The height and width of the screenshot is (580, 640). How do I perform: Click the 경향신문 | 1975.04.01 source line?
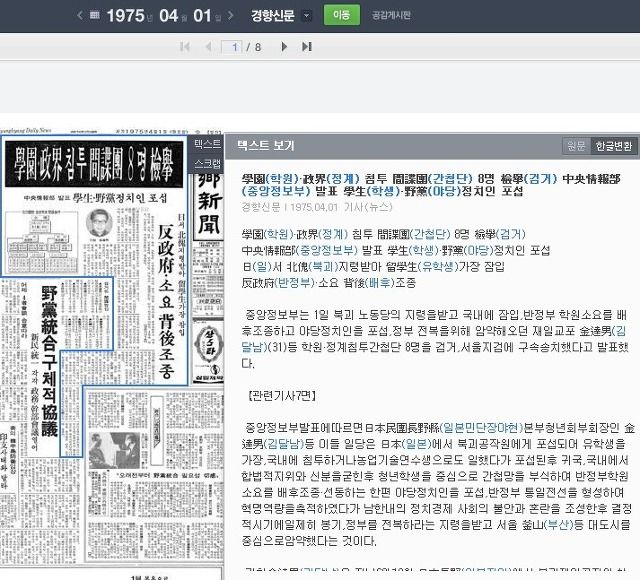point(317,207)
